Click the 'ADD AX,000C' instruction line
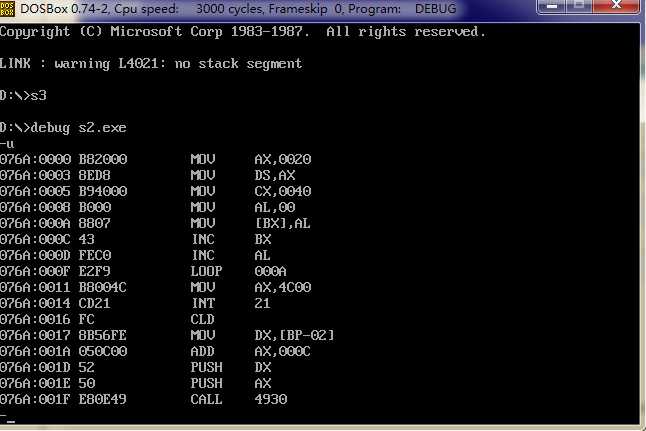This screenshot has height=431, width=646. point(155,351)
